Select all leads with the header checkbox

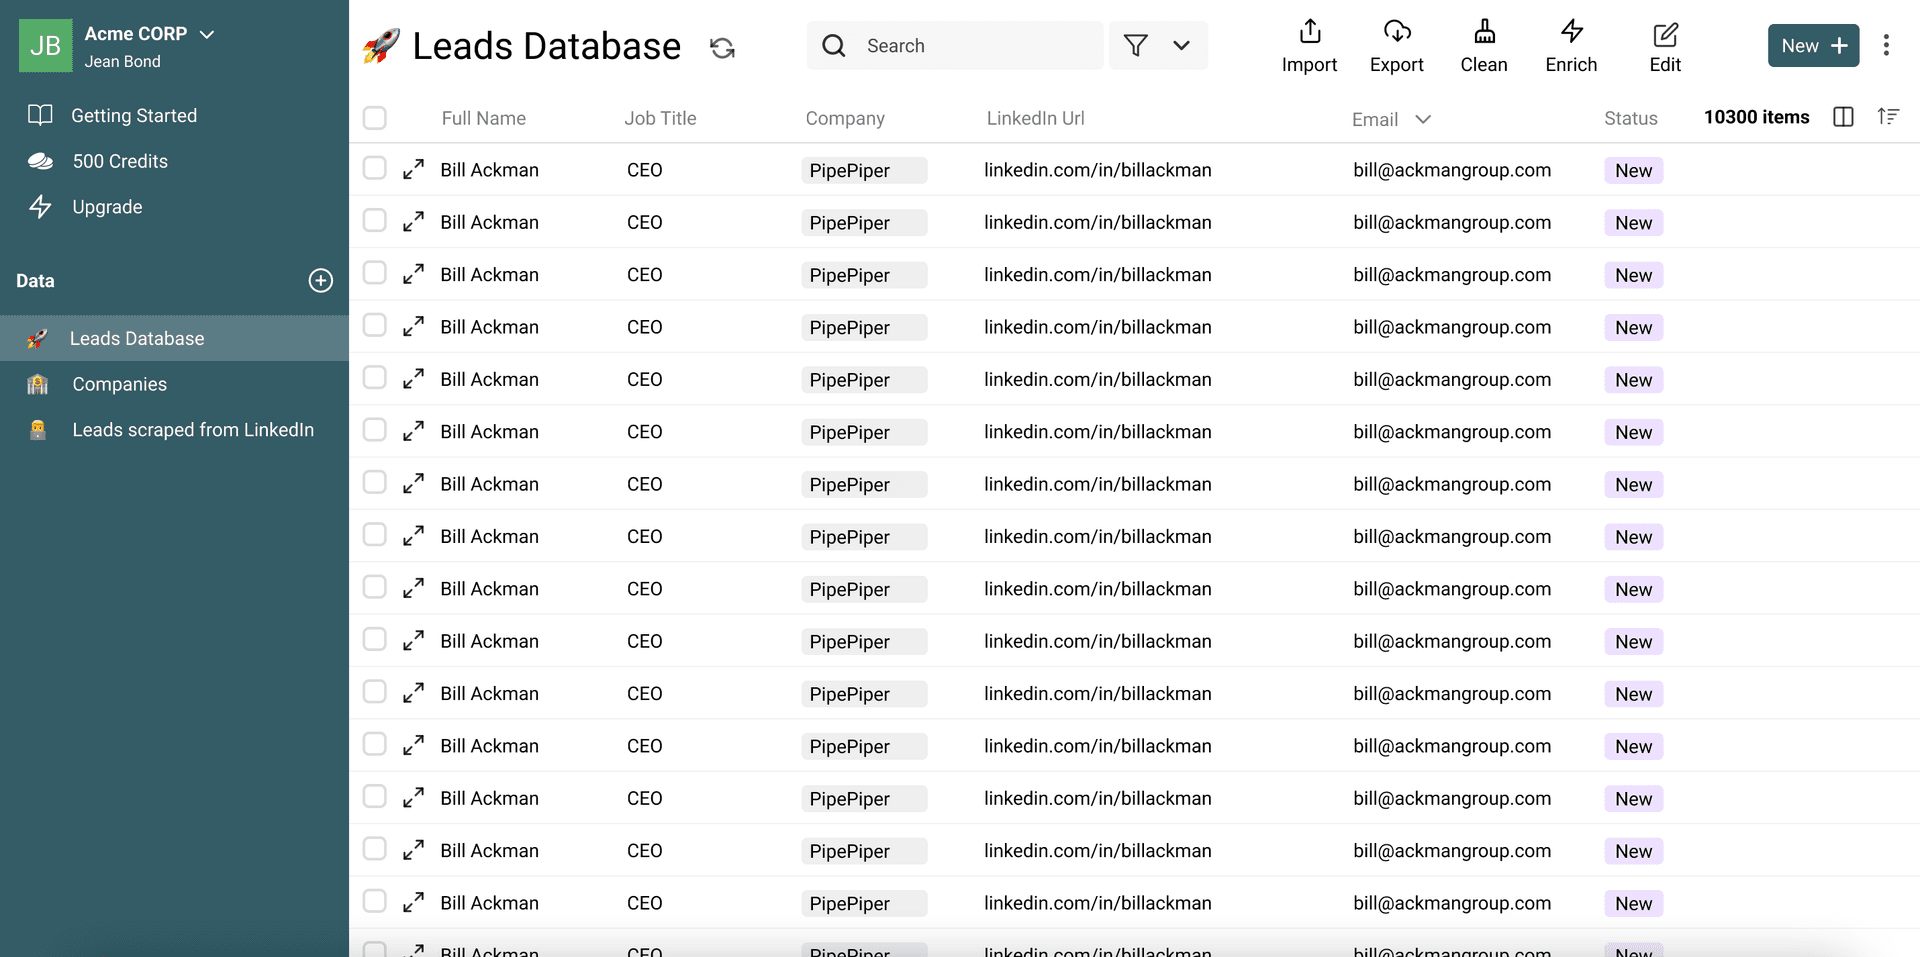click(375, 117)
